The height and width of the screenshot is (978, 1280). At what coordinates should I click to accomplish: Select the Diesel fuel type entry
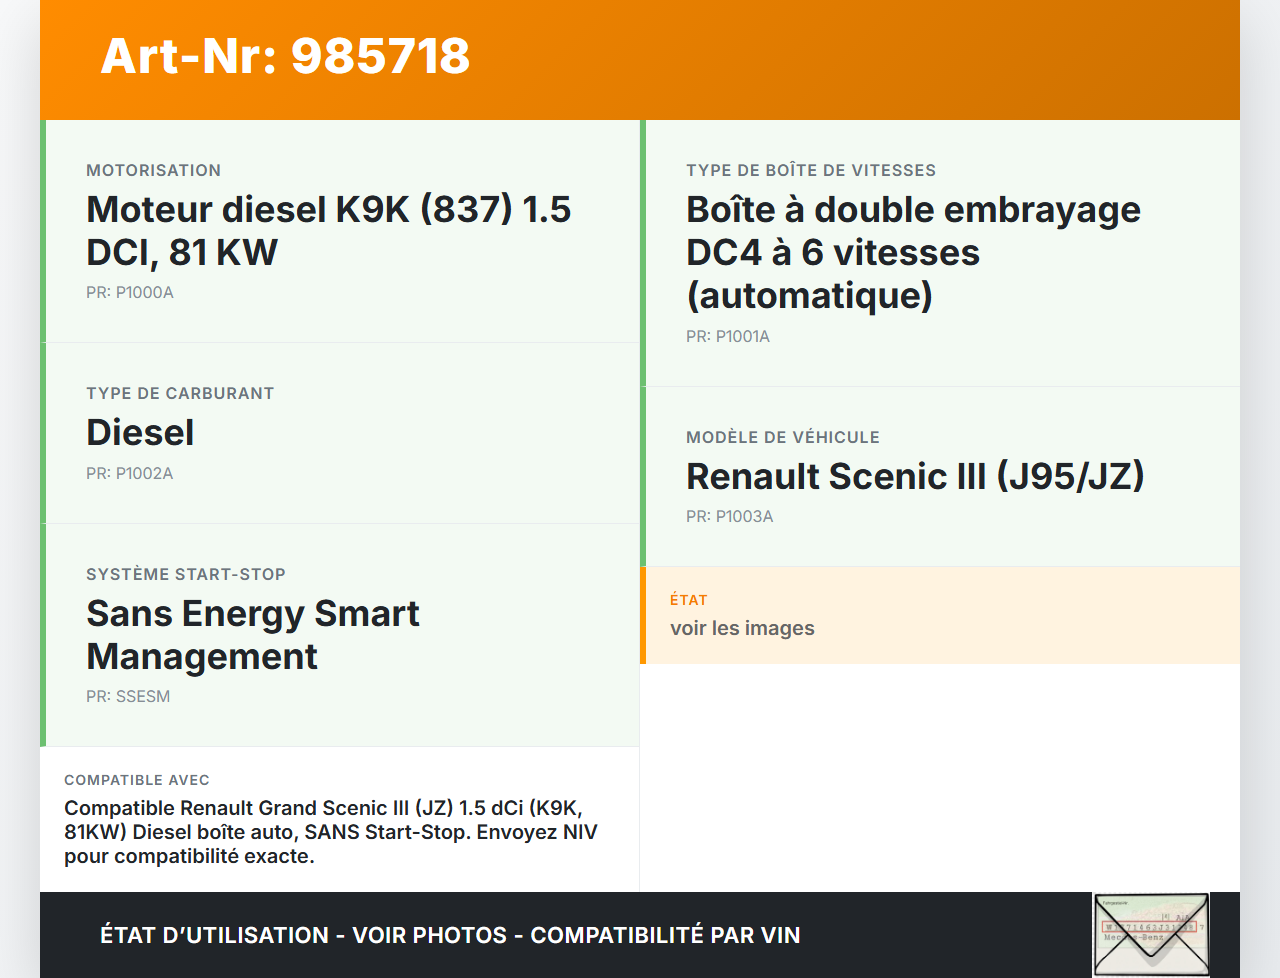click(141, 432)
